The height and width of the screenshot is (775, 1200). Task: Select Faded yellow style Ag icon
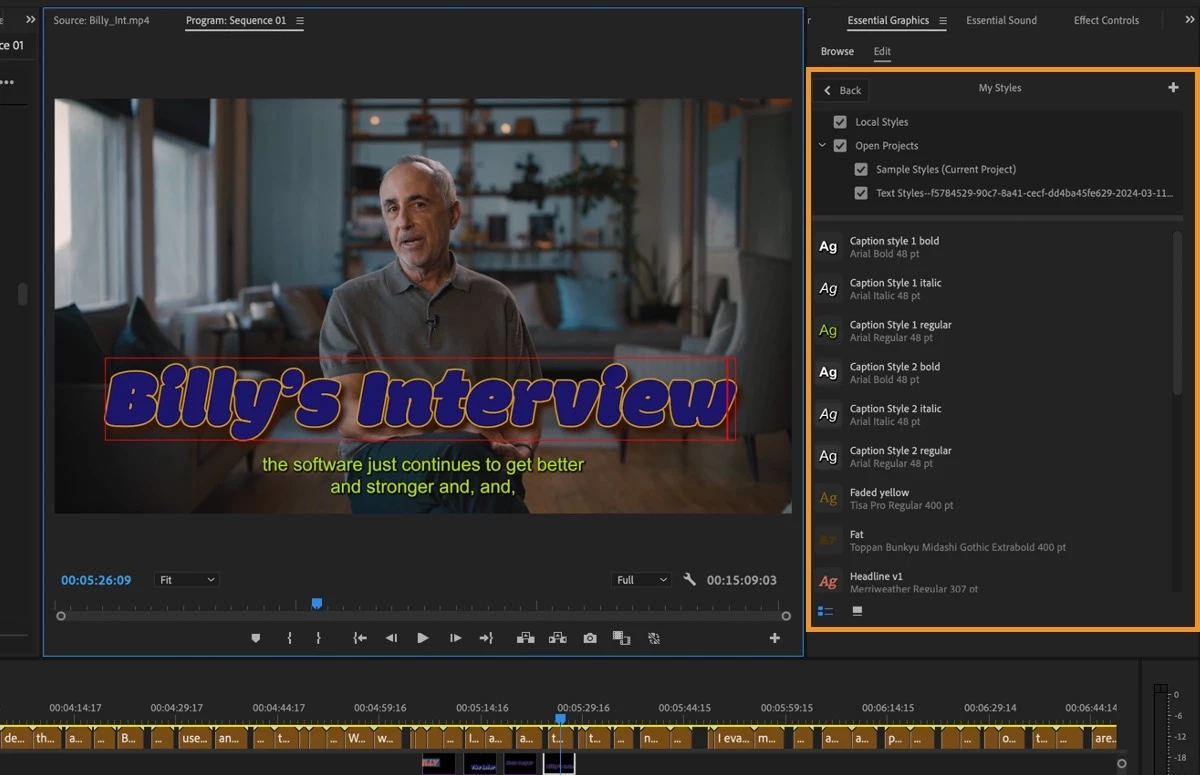828,499
